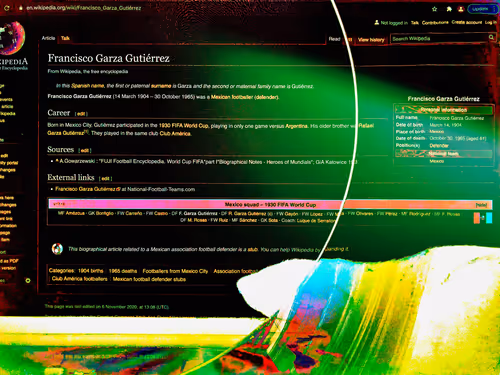Screen dimensions: 500x375
Task: Open the browser extensions puzzle icon
Action: (x=449, y=9)
